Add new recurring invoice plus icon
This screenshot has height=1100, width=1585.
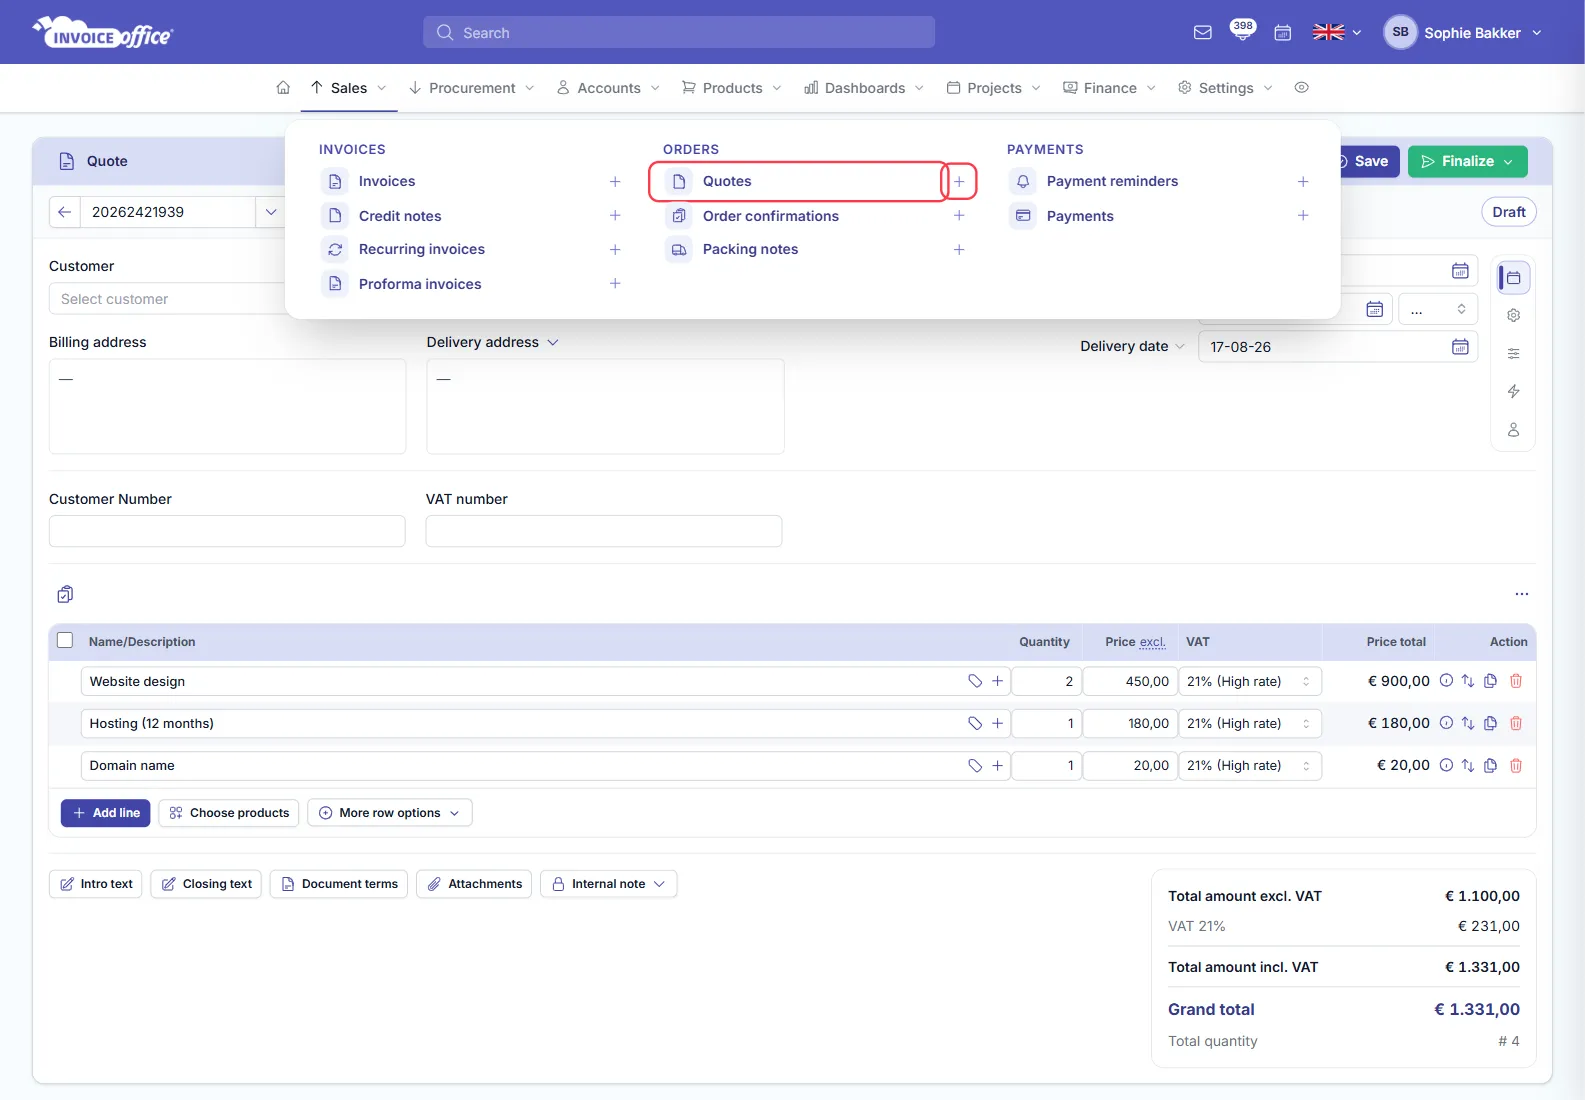pos(615,250)
